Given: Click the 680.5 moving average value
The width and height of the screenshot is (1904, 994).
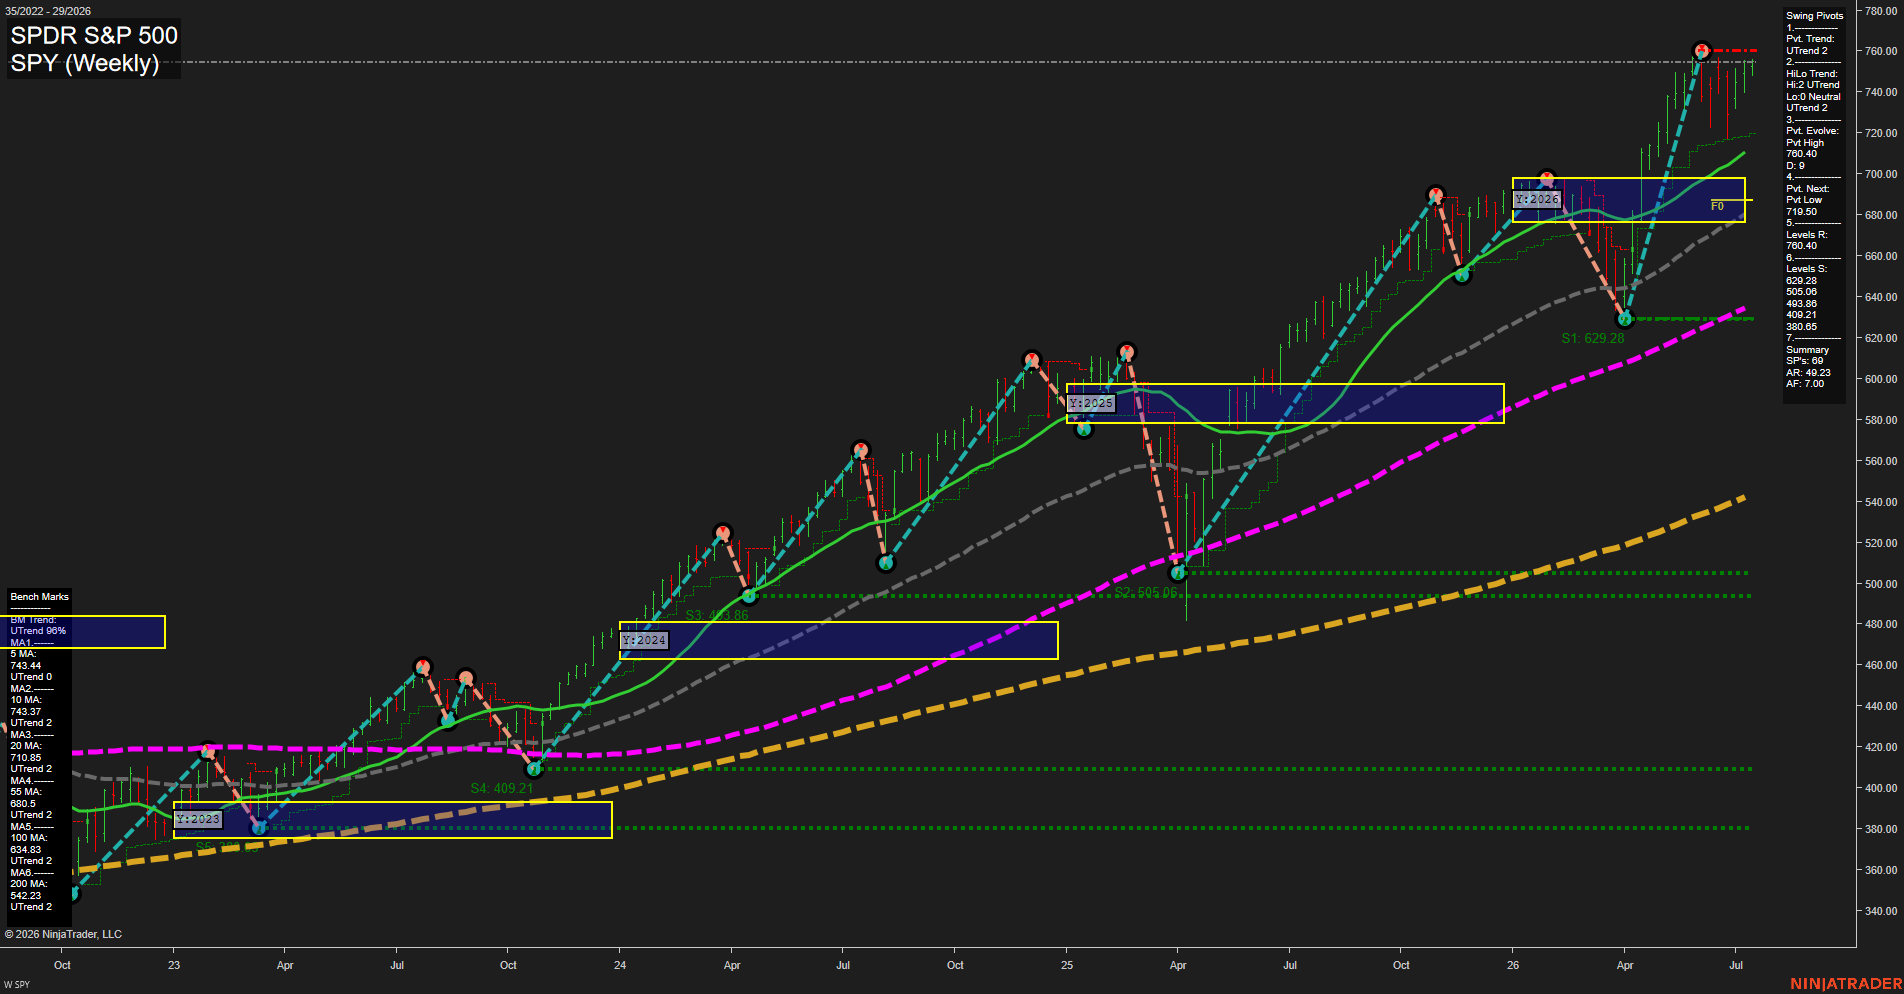Looking at the screenshot, I should 23,803.
